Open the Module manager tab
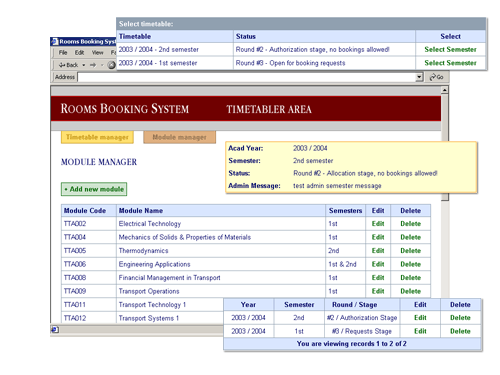 (x=180, y=137)
